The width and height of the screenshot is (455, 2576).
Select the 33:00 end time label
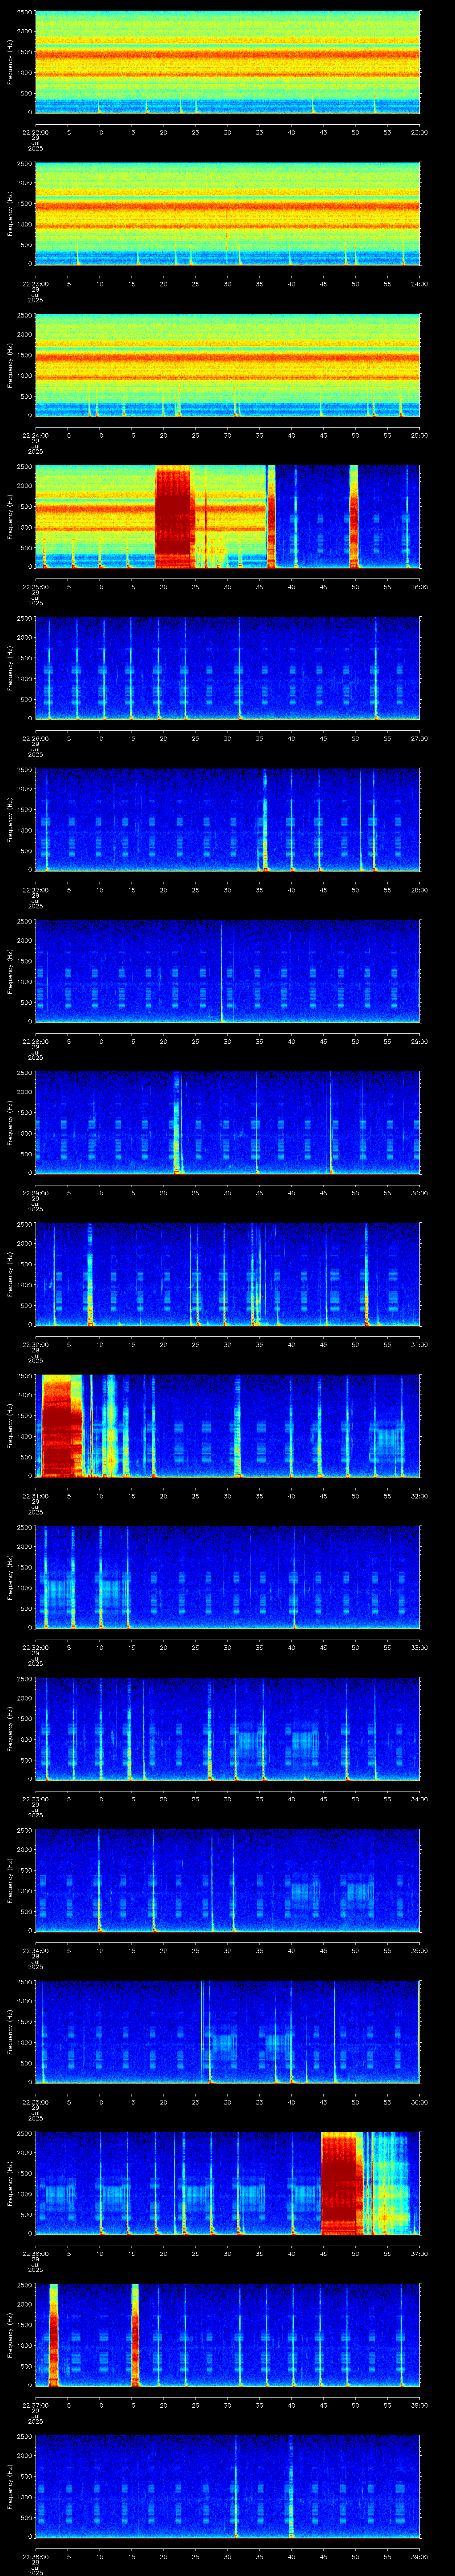(419, 1647)
